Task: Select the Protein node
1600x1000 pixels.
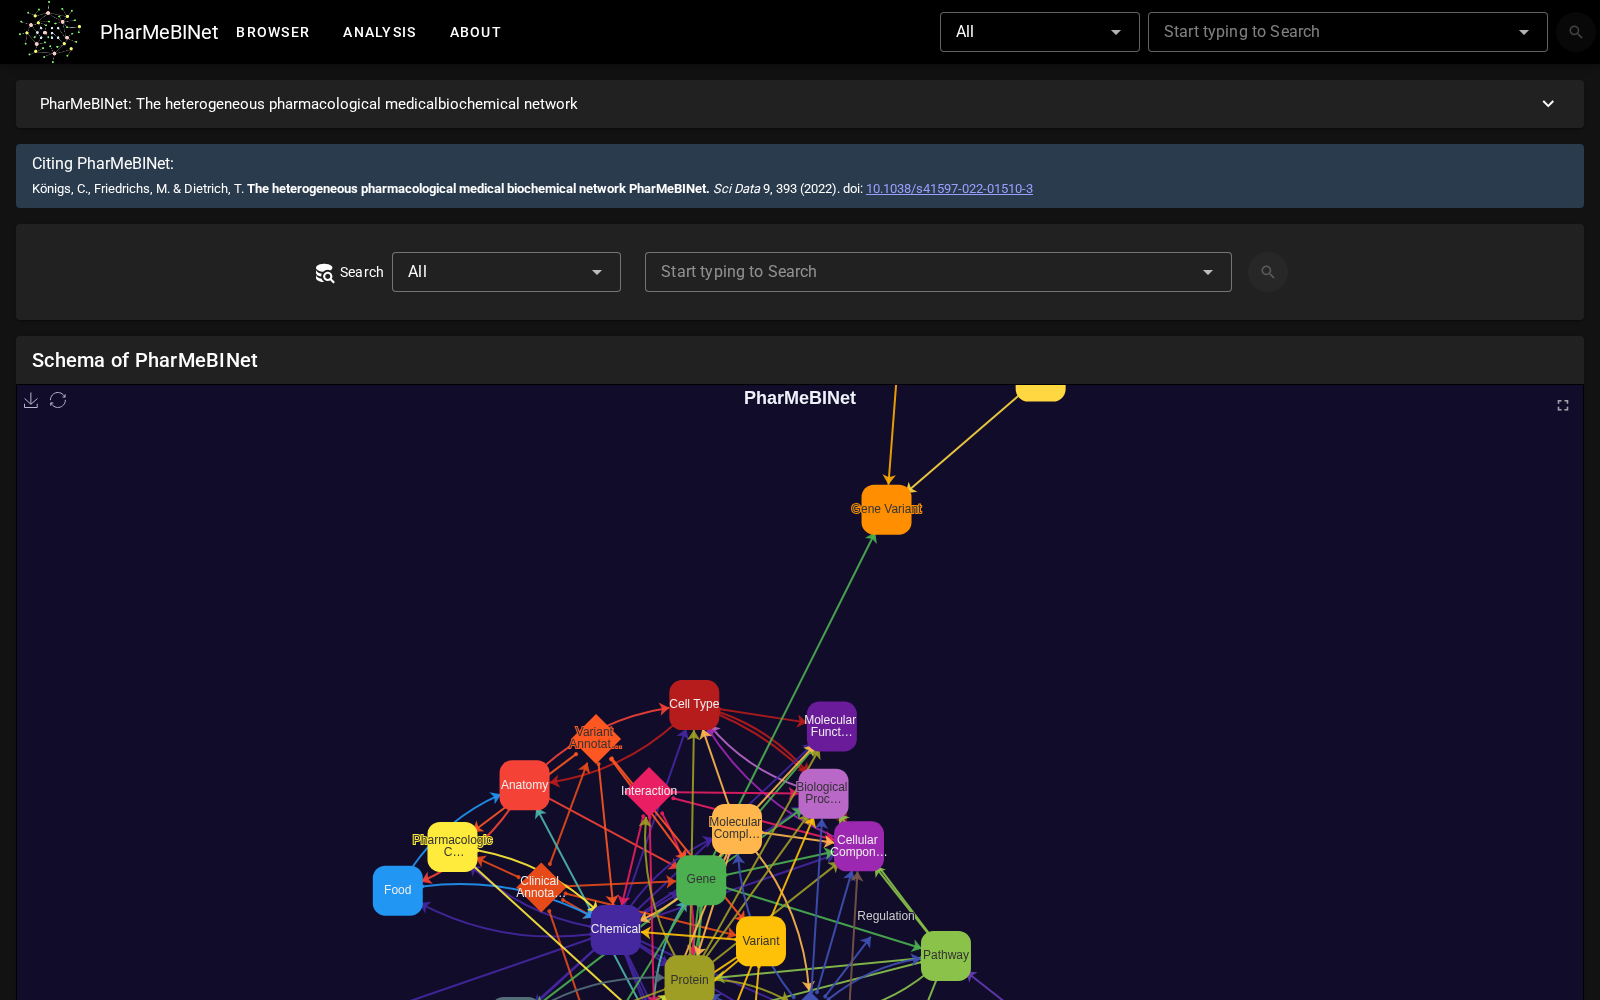Action: [690, 978]
